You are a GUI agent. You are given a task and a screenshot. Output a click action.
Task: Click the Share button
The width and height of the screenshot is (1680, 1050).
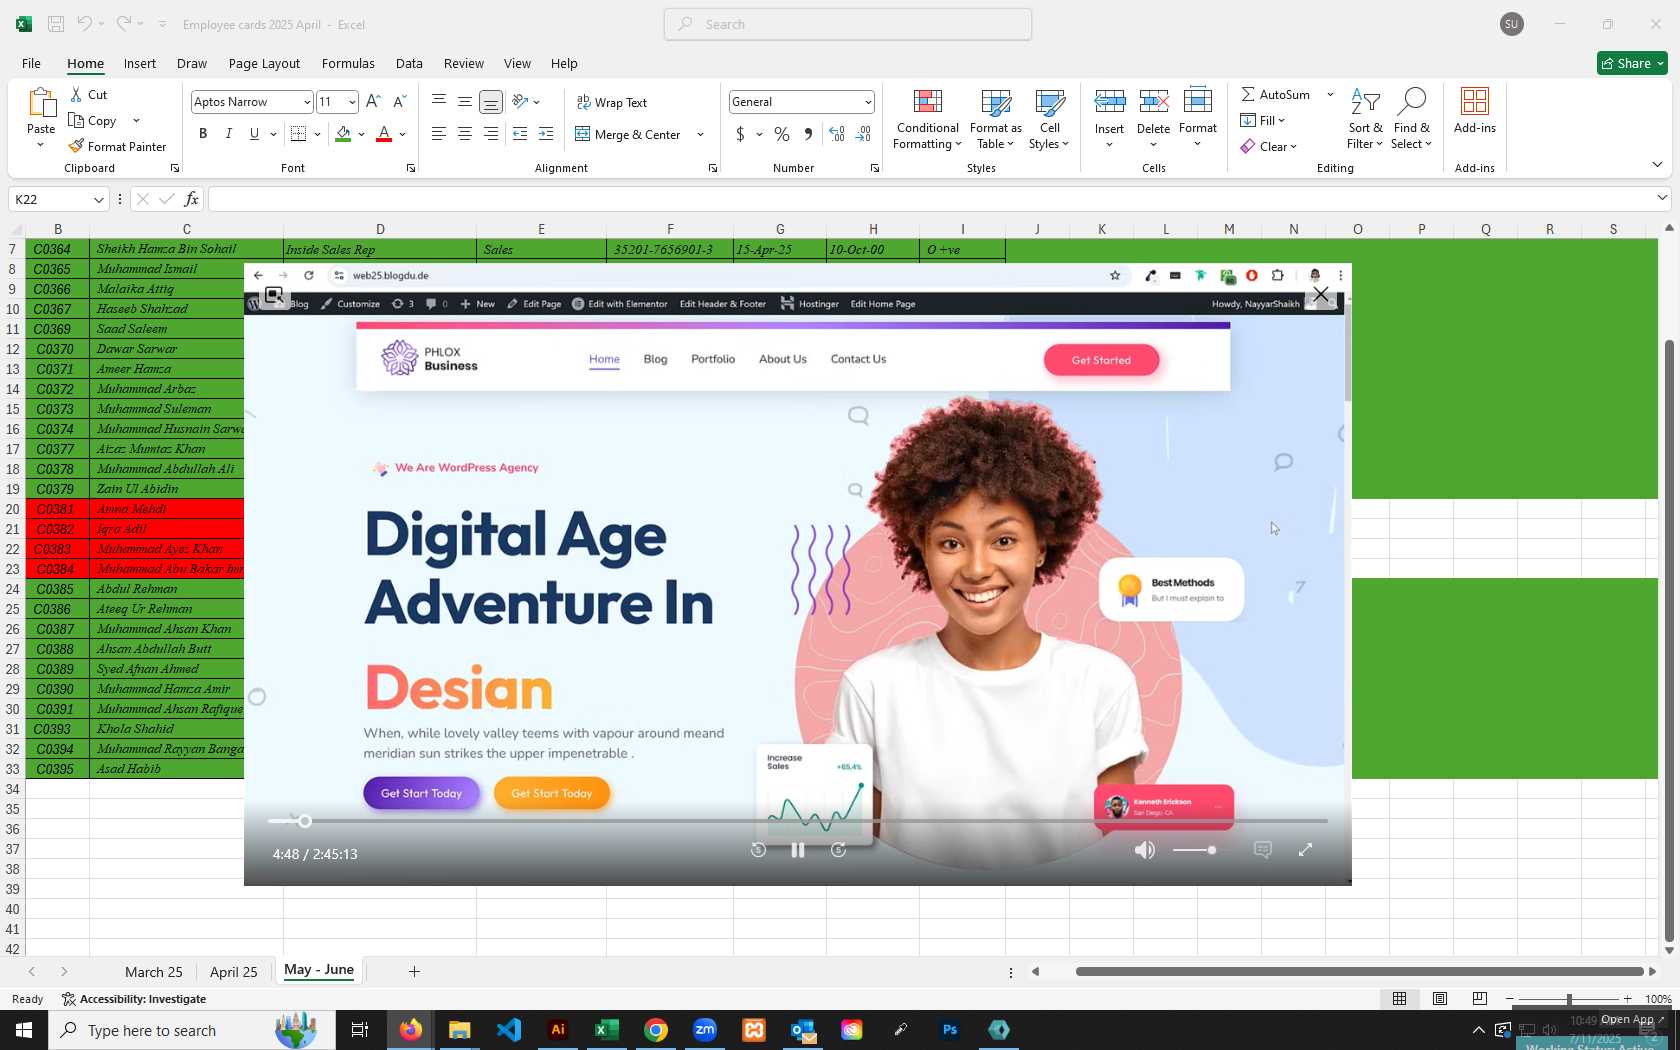[x=1632, y=63]
